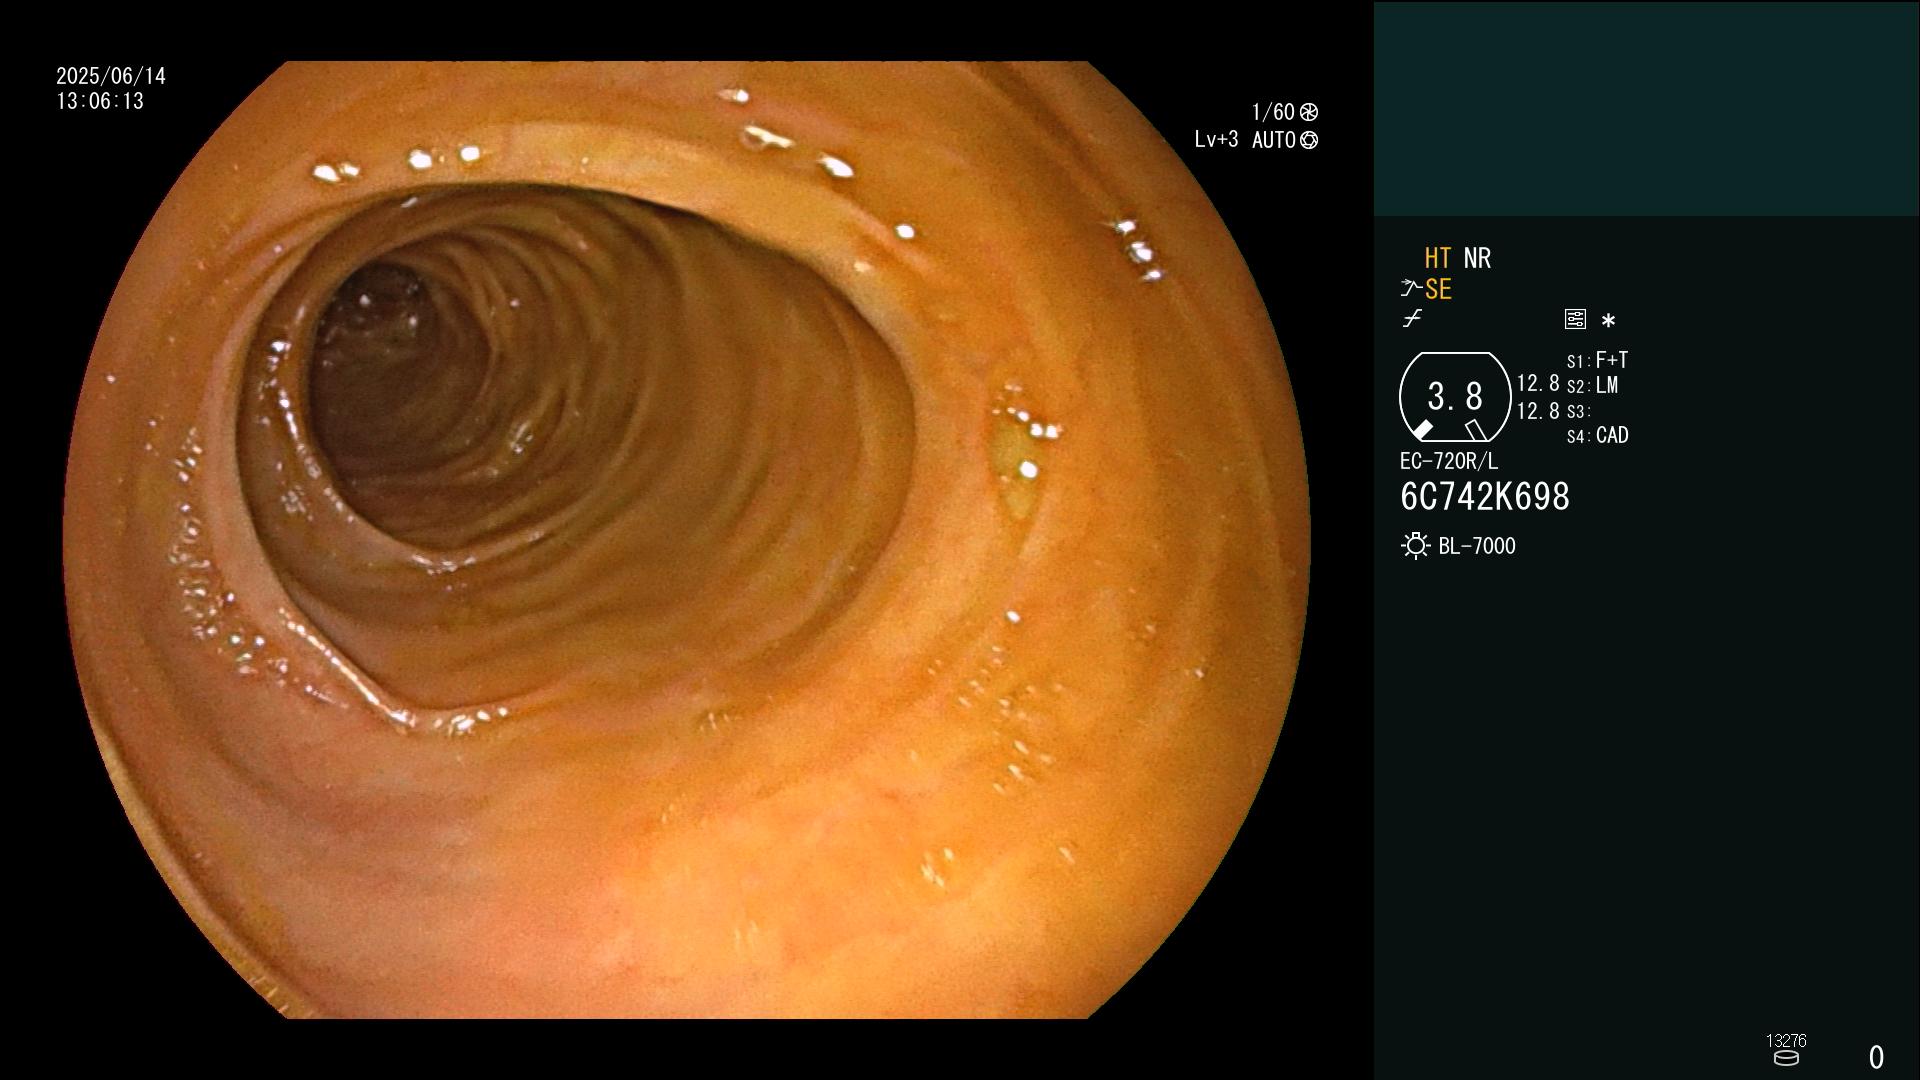Click the empty S3 switch assignment
This screenshot has height=1080, width=1920.
pyautogui.click(x=1579, y=411)
